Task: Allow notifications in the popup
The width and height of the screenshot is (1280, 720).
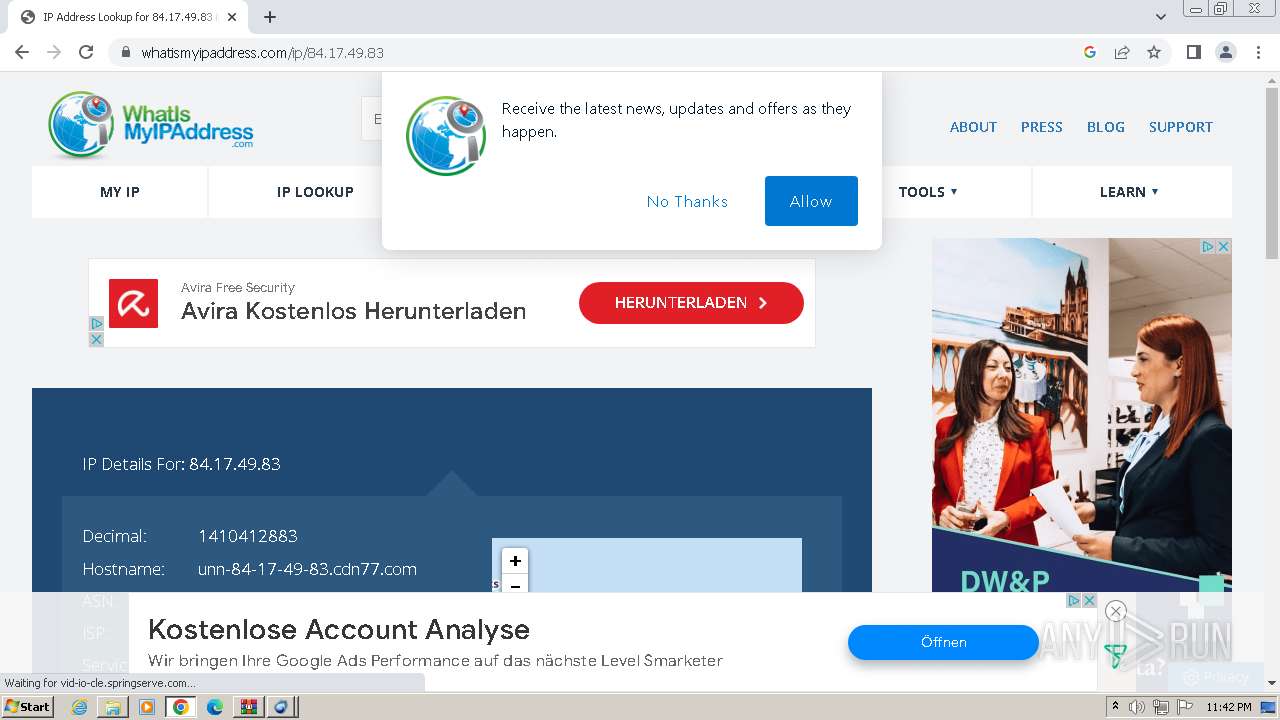Action: (x=811, y=201)
